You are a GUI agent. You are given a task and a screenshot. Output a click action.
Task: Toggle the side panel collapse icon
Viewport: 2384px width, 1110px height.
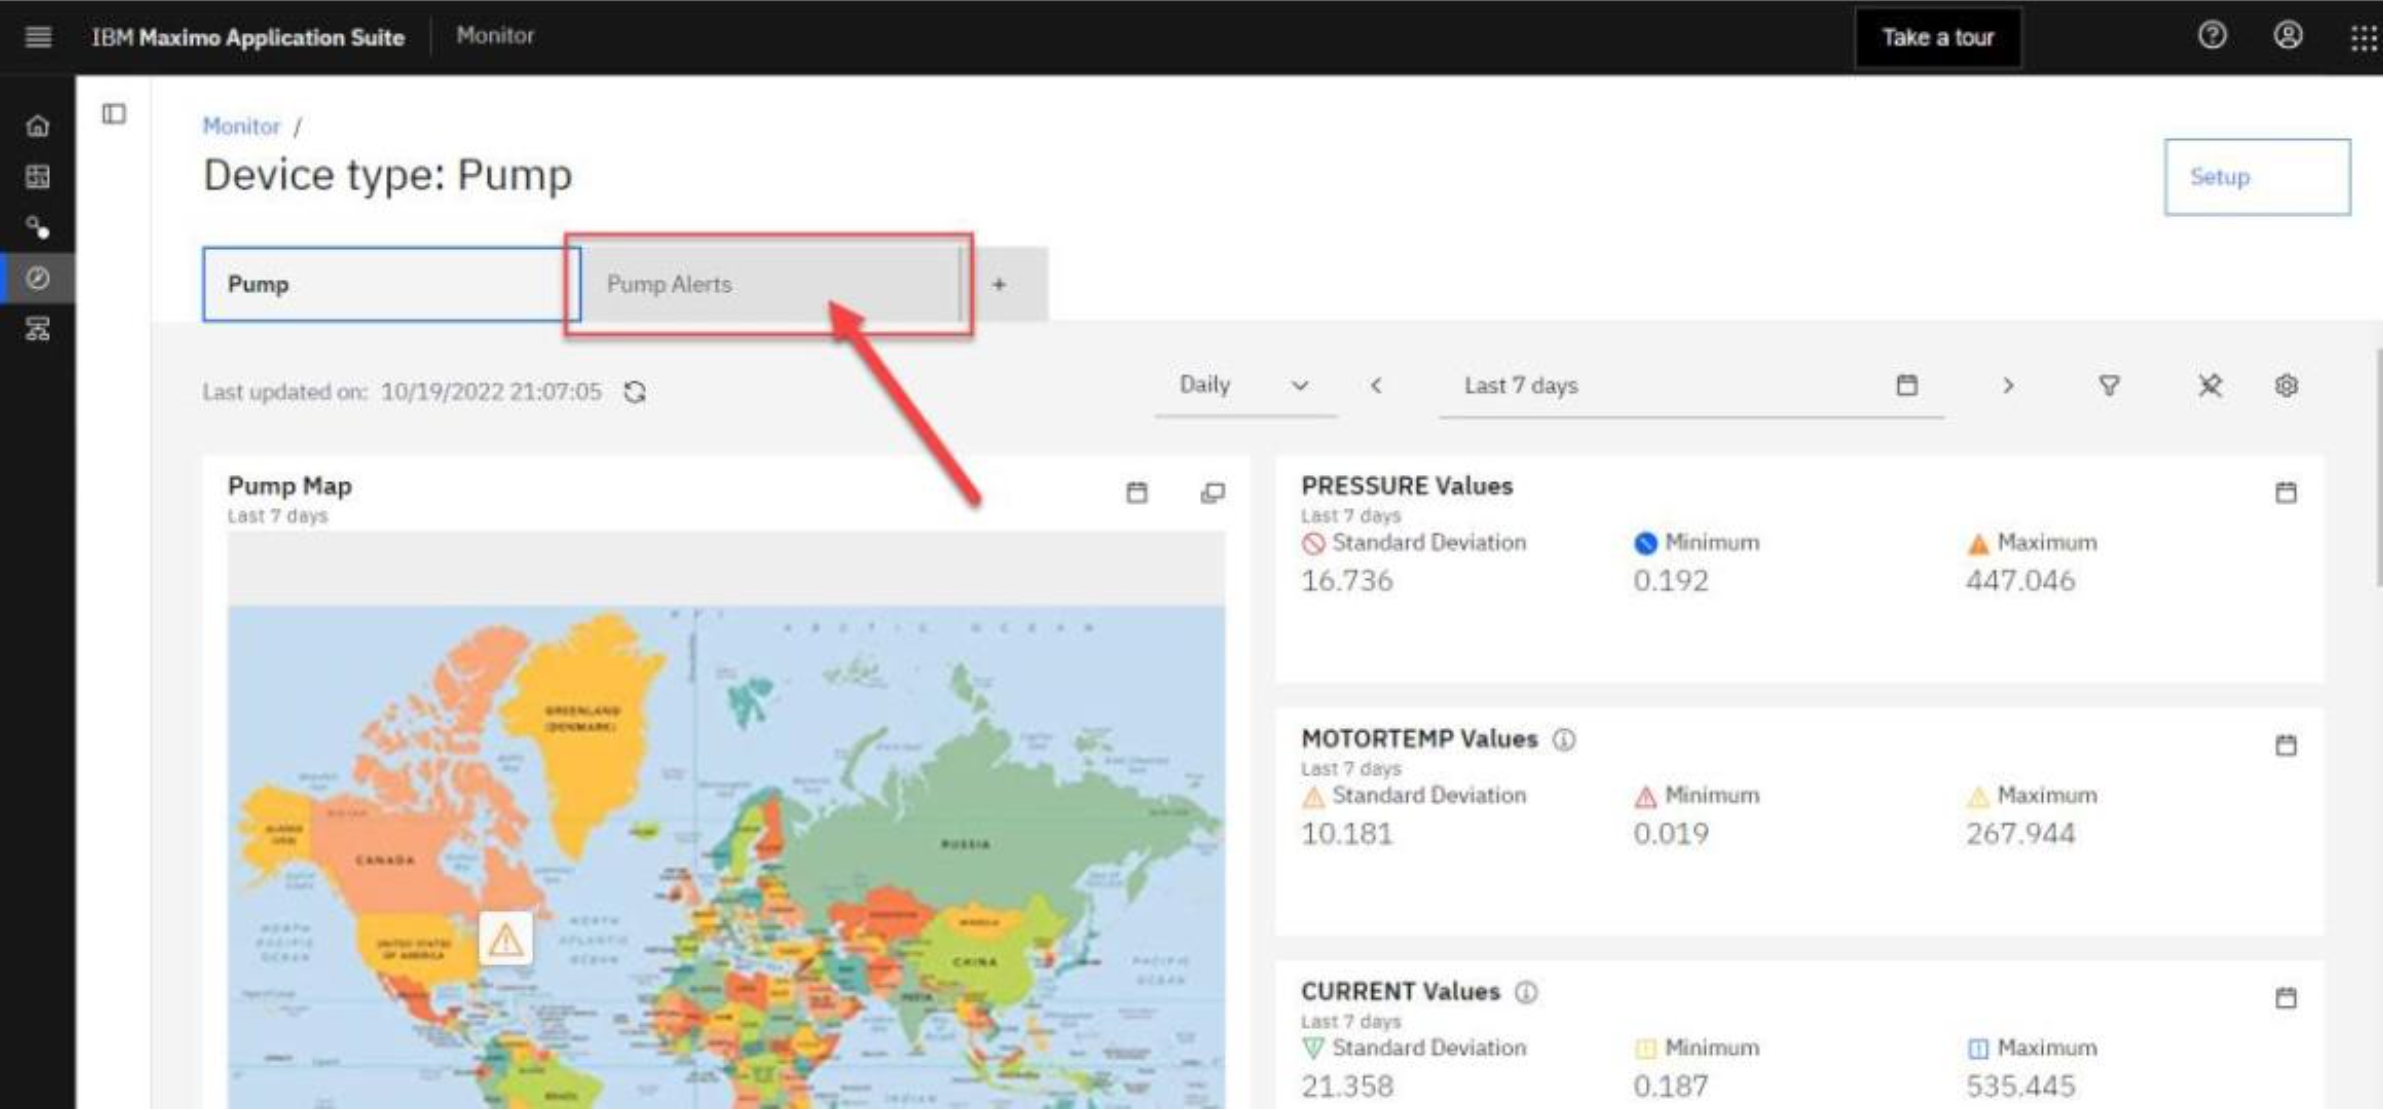click(114, 114)
